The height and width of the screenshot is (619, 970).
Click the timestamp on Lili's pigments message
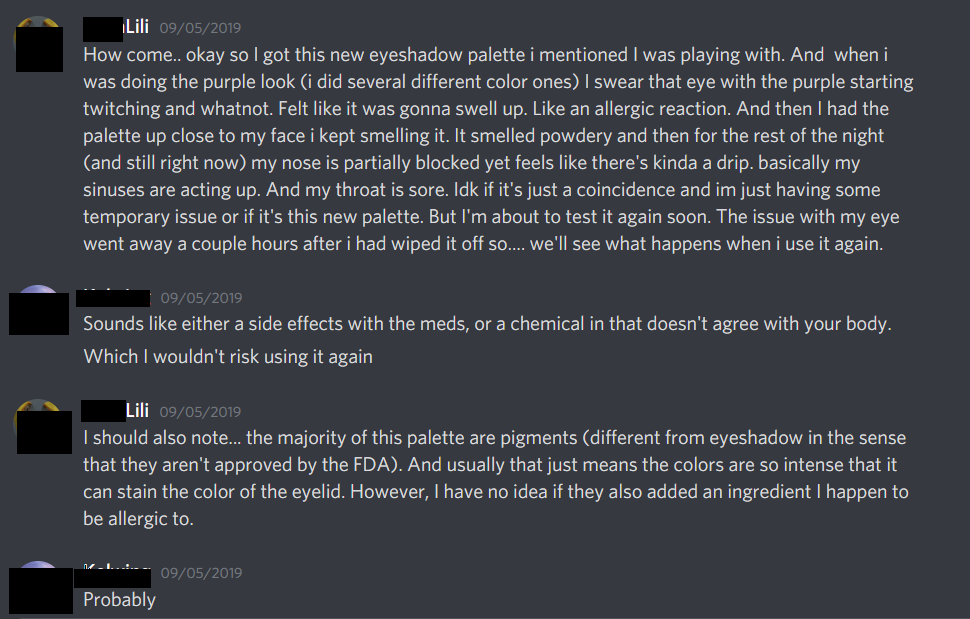click(200, 411)
